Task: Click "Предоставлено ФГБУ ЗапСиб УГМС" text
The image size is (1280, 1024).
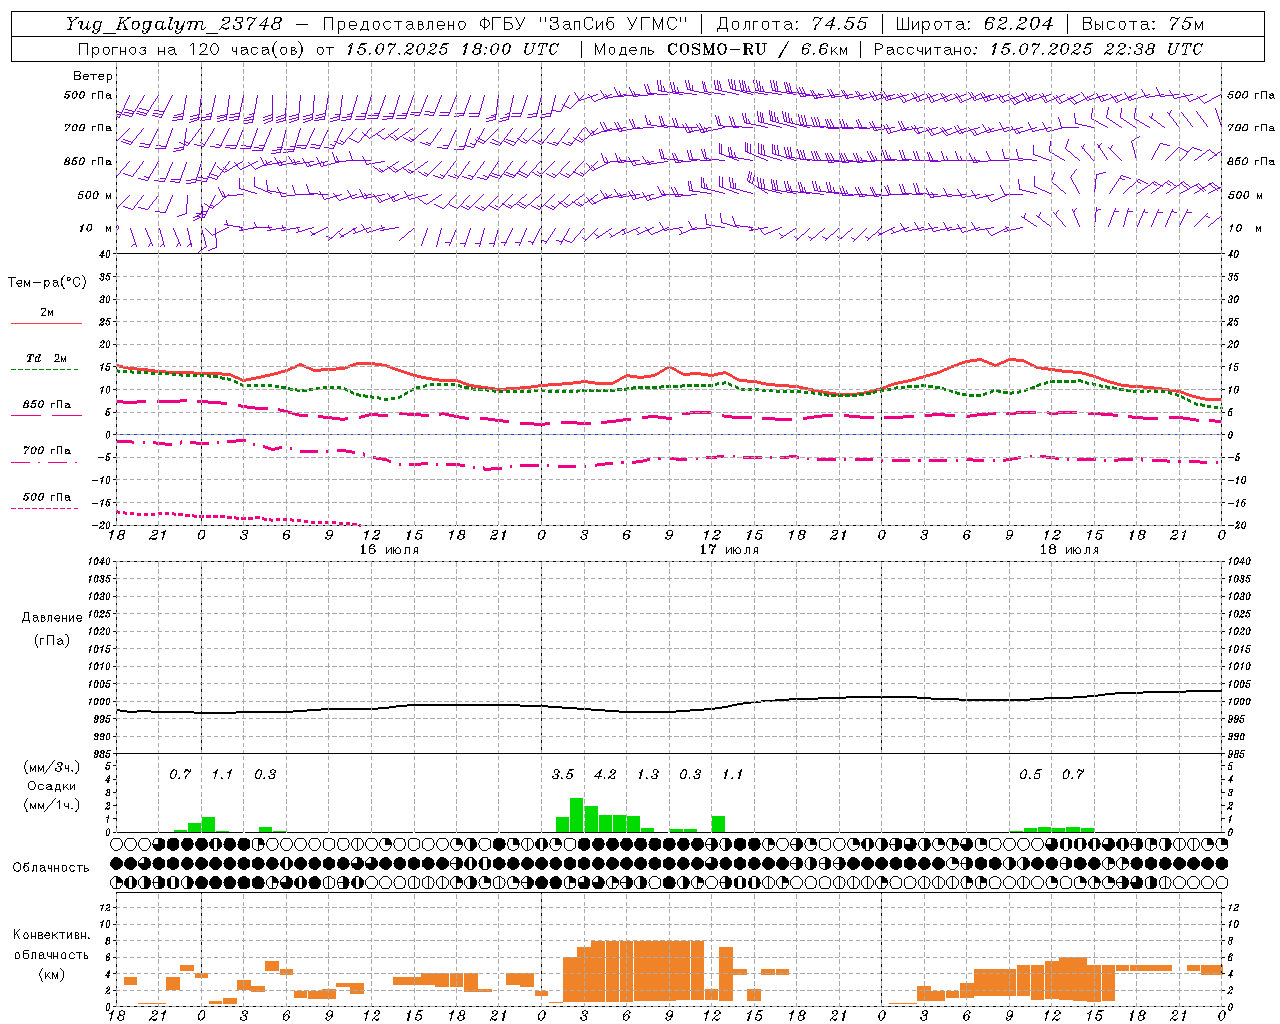Action: [x=505, y=23]
